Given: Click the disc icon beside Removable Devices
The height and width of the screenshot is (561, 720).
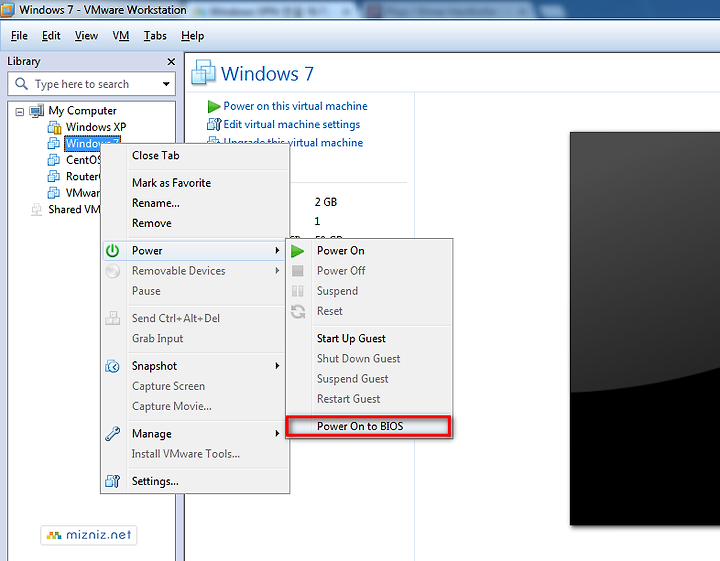Looking at the screenshot, I should (112, 271).
